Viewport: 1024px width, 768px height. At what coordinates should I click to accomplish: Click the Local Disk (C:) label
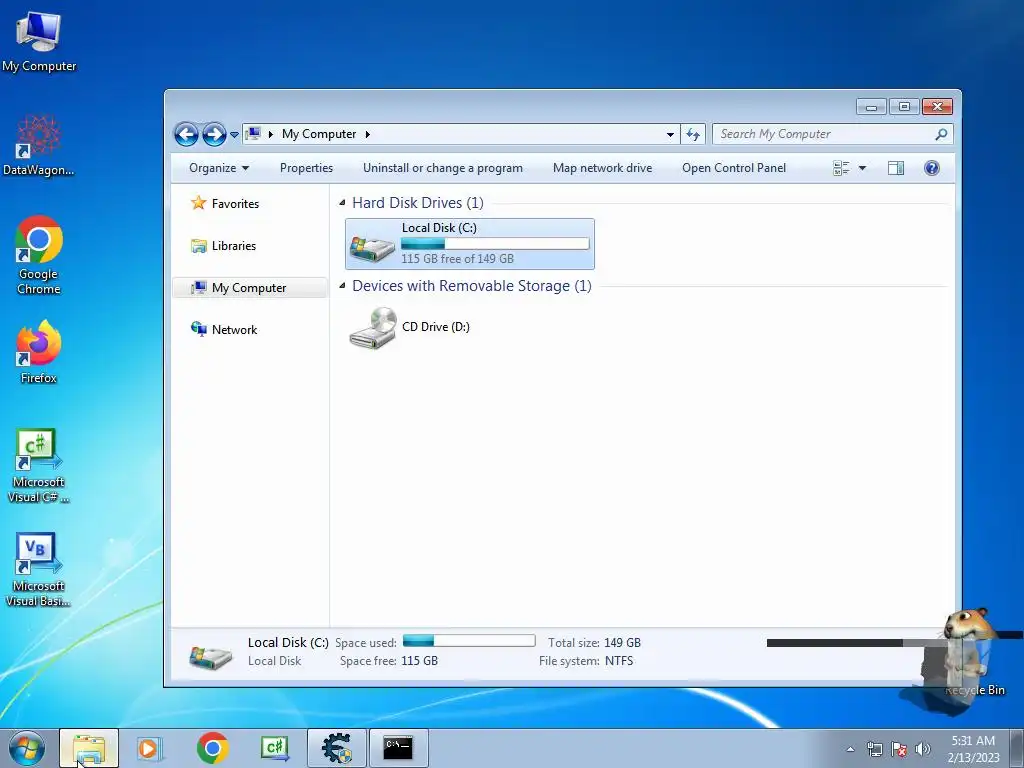439,228
